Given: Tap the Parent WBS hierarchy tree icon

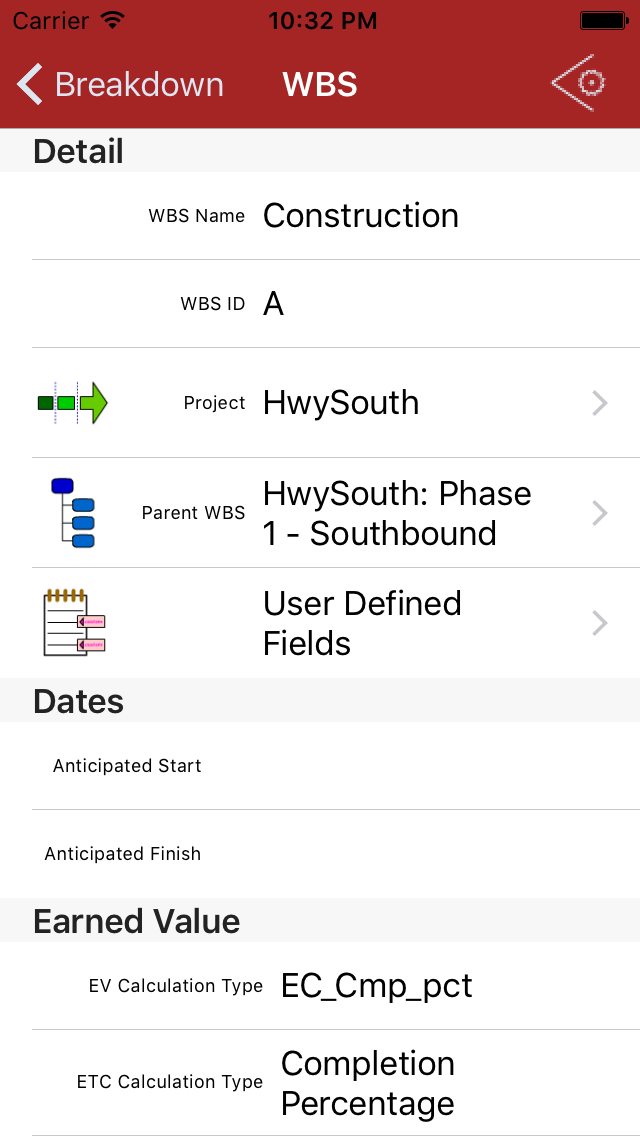Looking at the screenshot, I should point(72,513).
